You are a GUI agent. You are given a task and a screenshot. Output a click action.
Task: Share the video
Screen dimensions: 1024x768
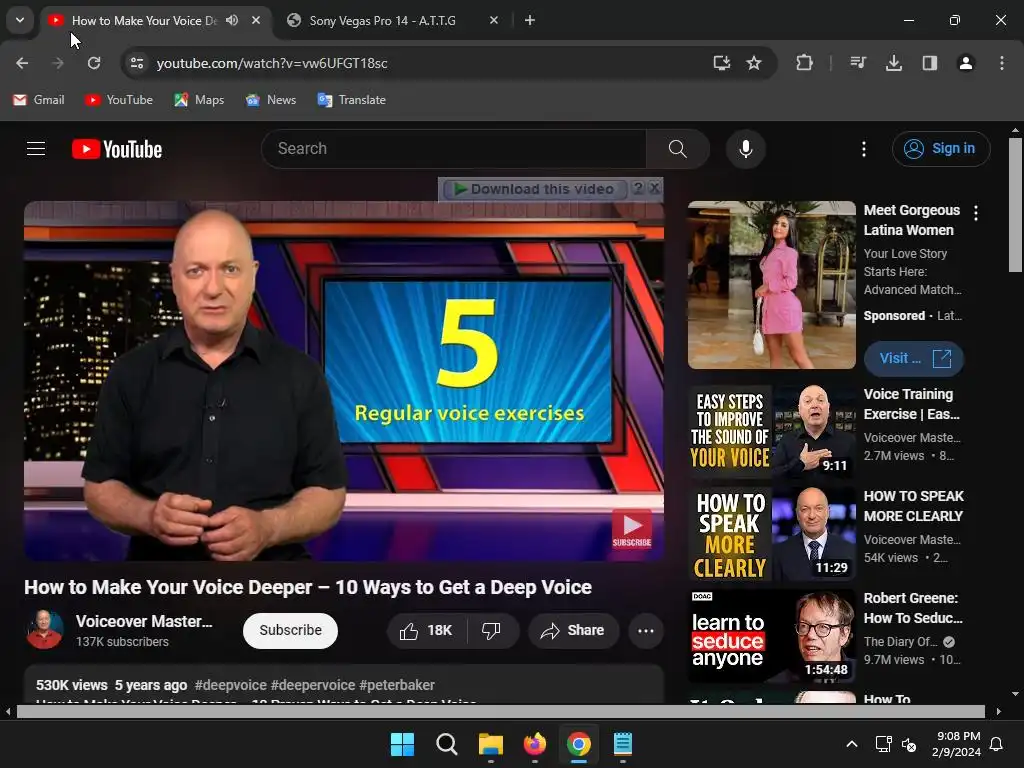click(573, 630)
